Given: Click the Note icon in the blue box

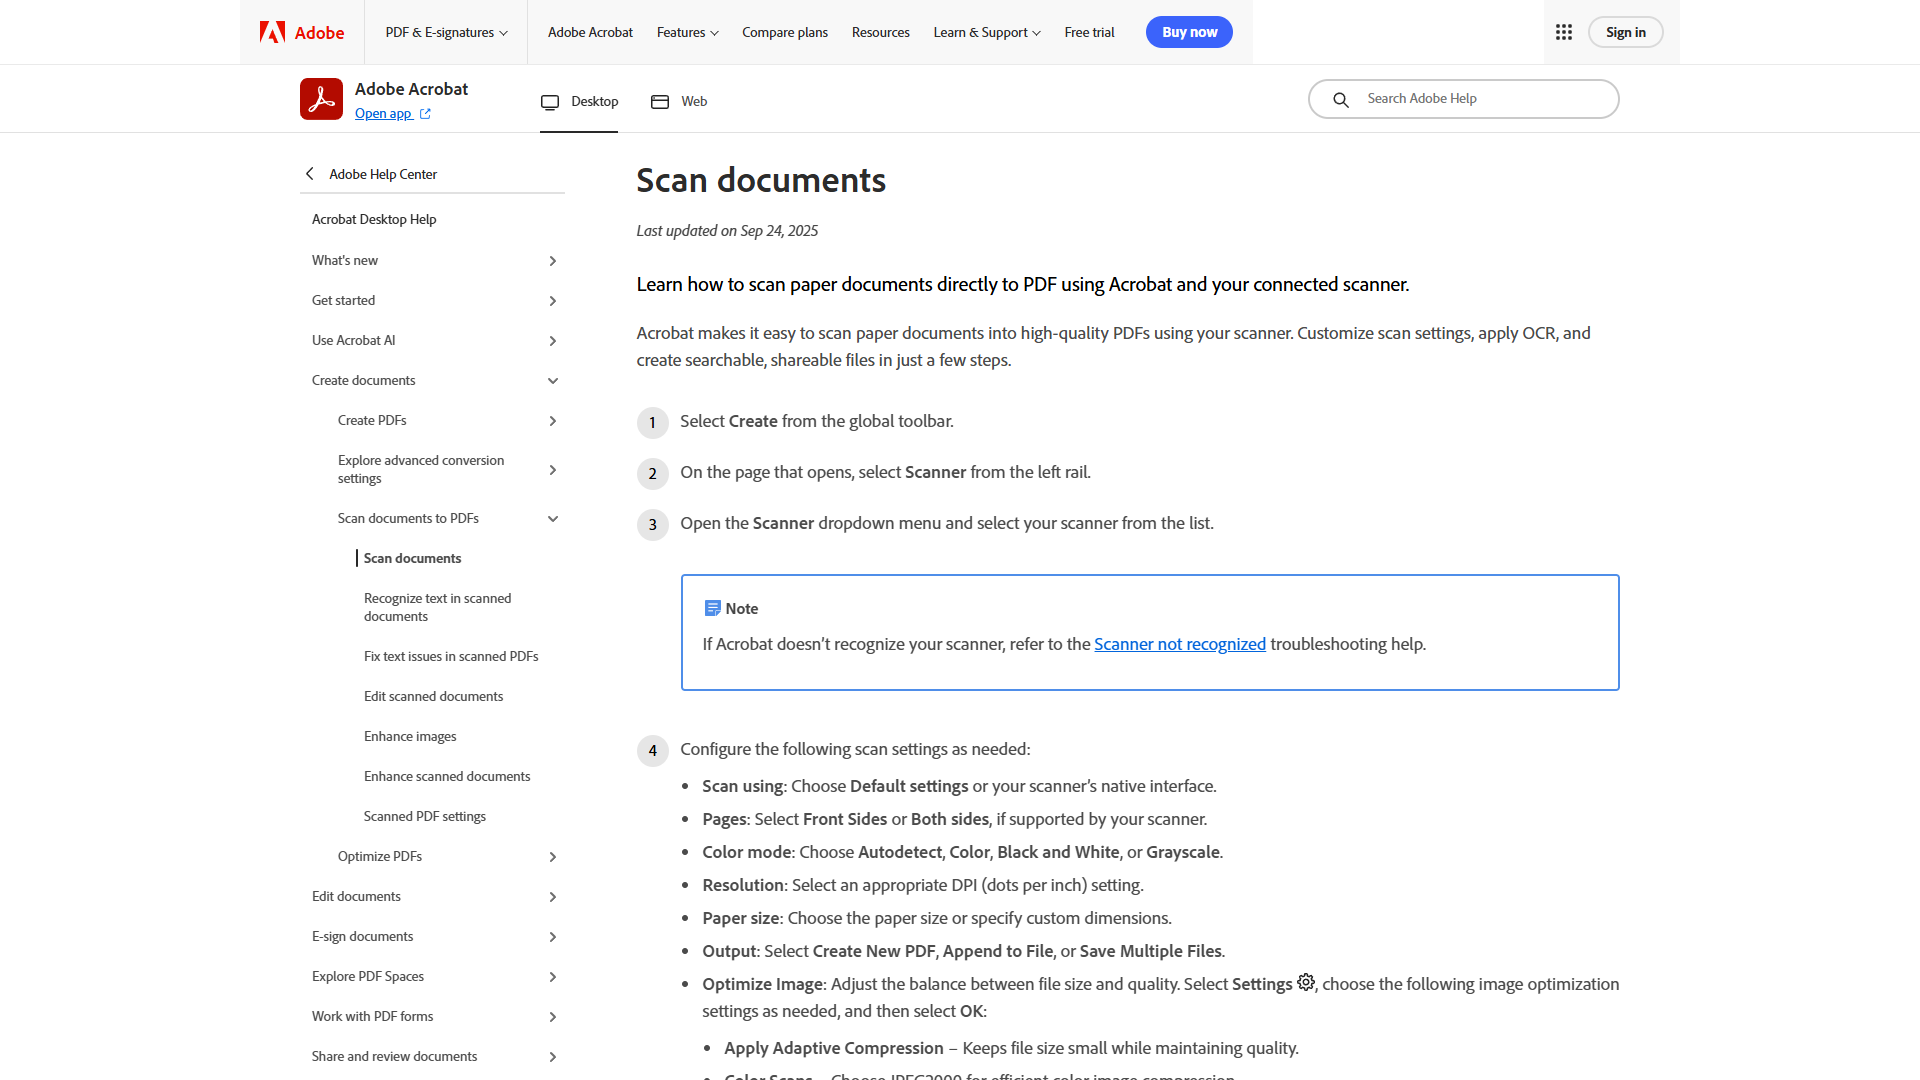Looking at the screenshot, I should click(713, 607).
